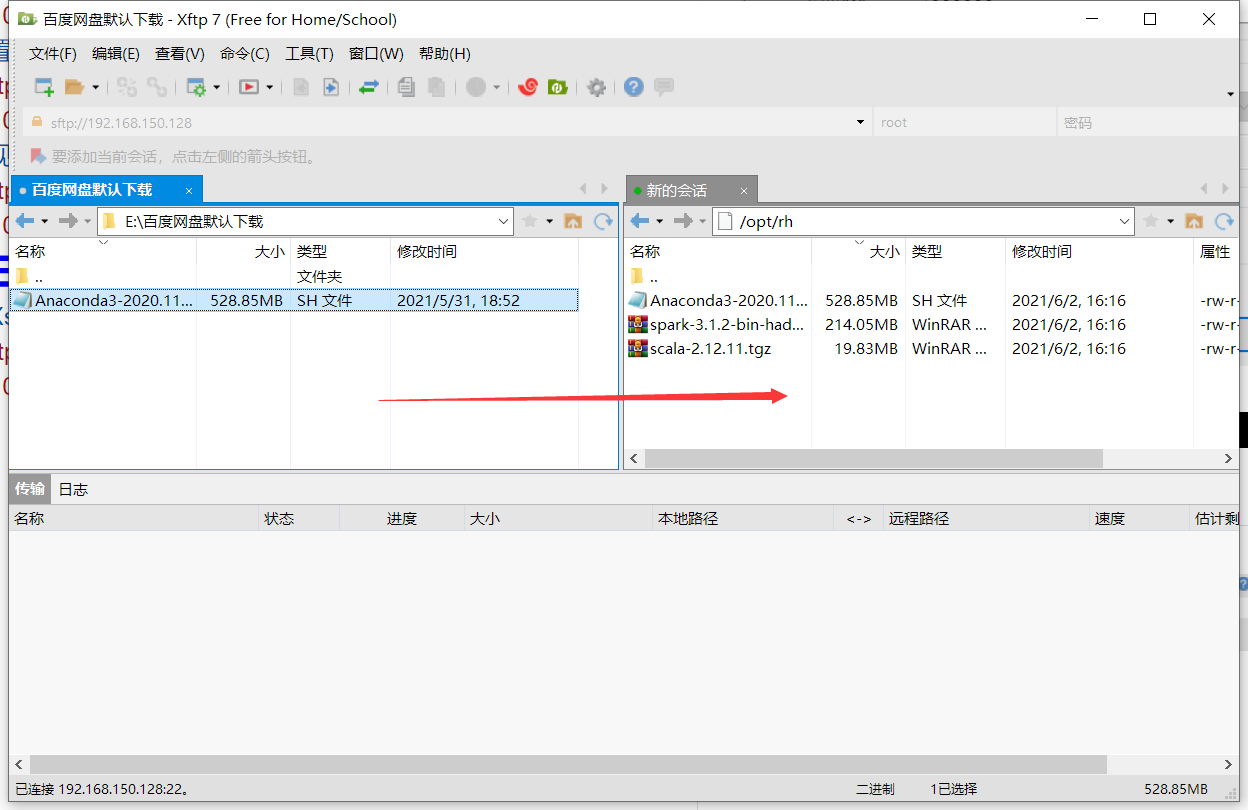1248x810 pixels.
Task: Expand remote path /opt/rh dropdown
Action: 1124,221
